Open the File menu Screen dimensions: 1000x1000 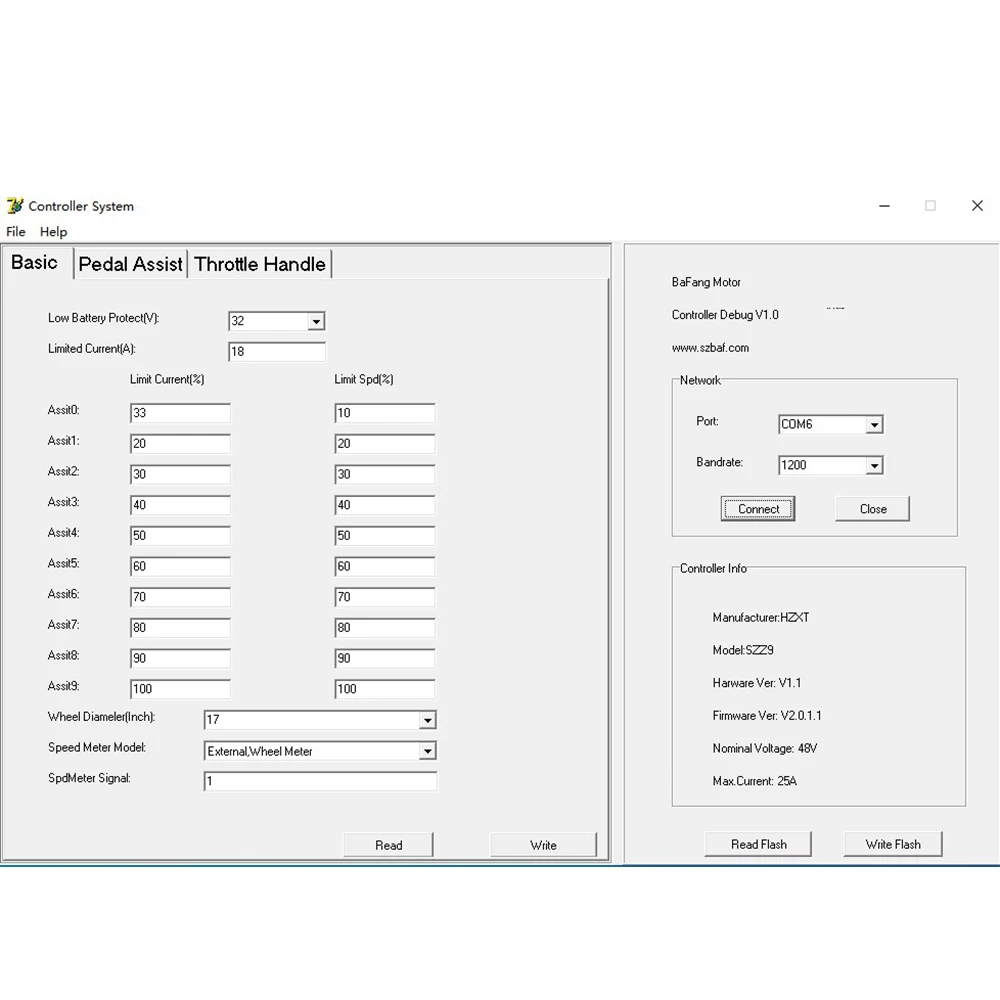coord(16,231)
